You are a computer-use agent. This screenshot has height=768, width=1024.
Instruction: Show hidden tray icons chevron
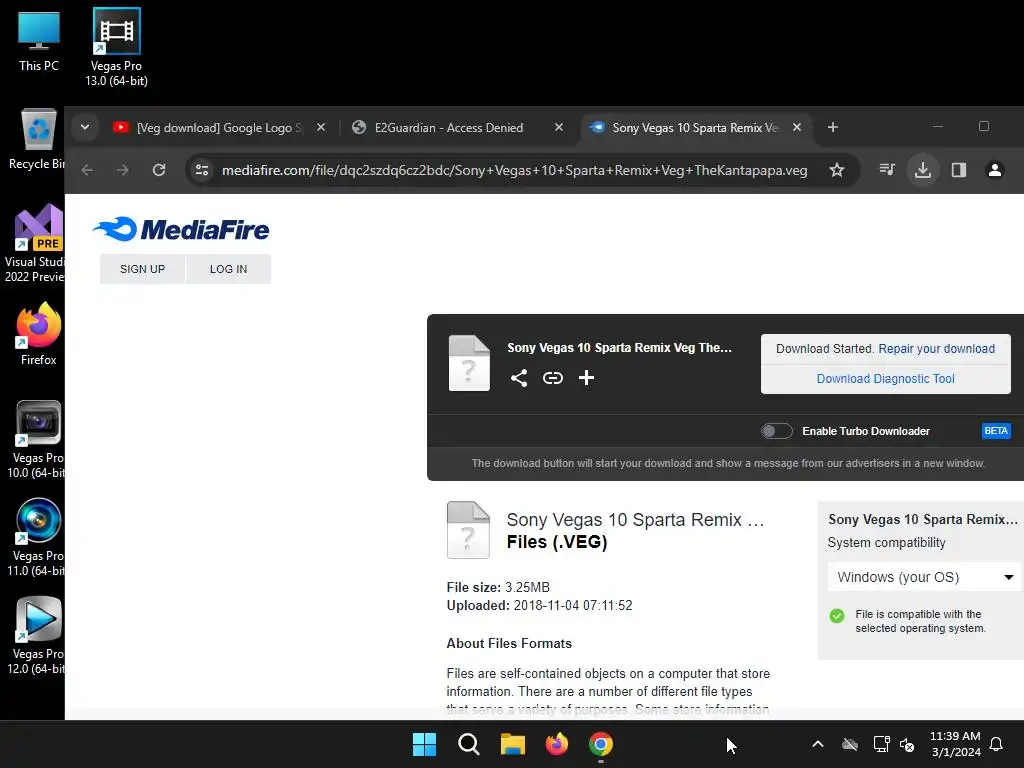(x=818, y=744)
